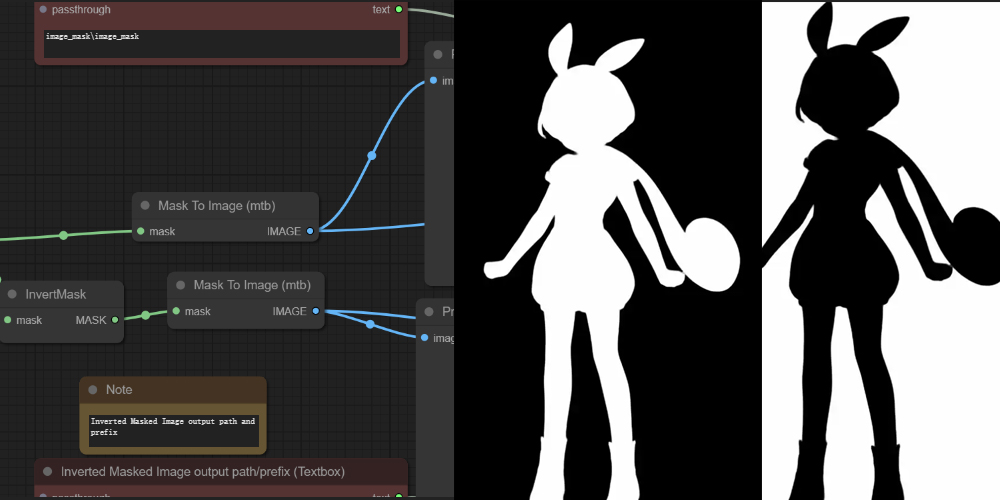Click IMAGE output port of lower Mask To Image node
The width and height of the screenshot is (1000, 500).
click(316, 311)
